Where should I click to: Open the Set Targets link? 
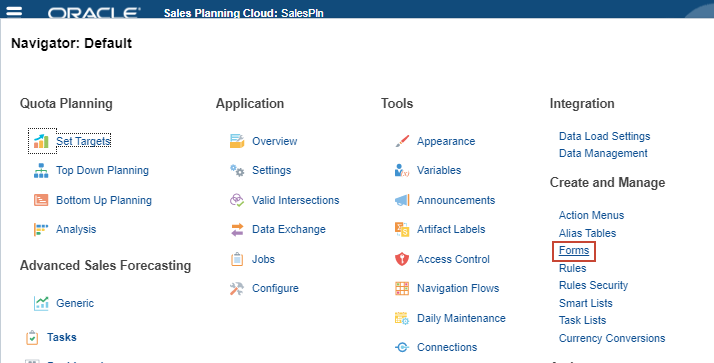click(83, 141)
